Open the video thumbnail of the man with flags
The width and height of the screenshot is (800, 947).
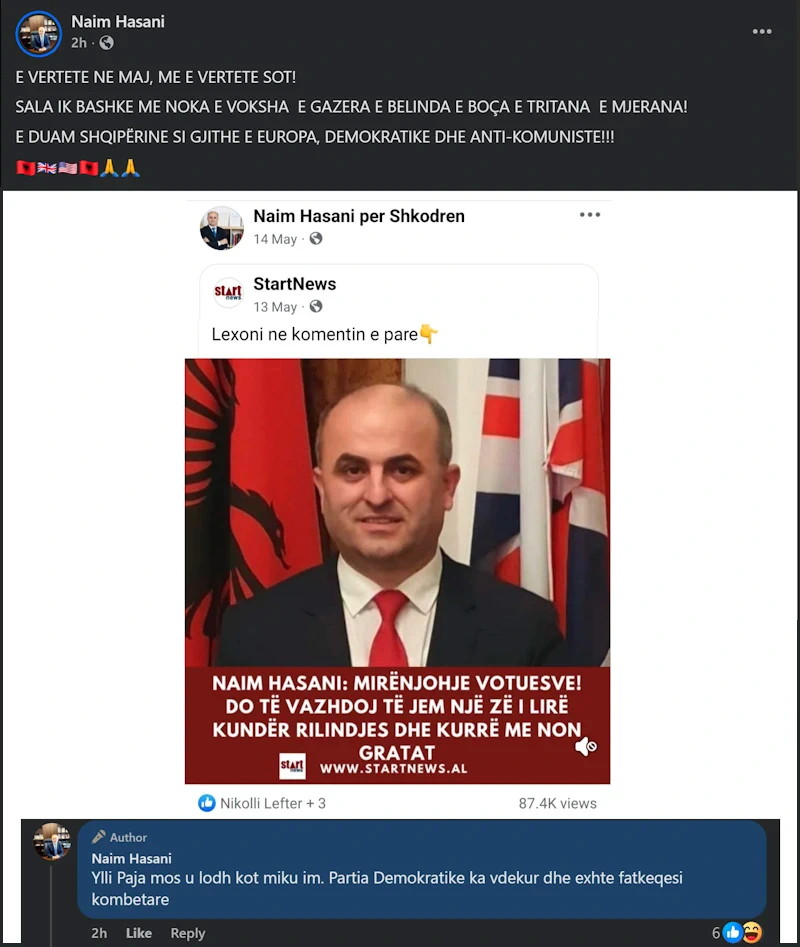click(x=397, y=571)
